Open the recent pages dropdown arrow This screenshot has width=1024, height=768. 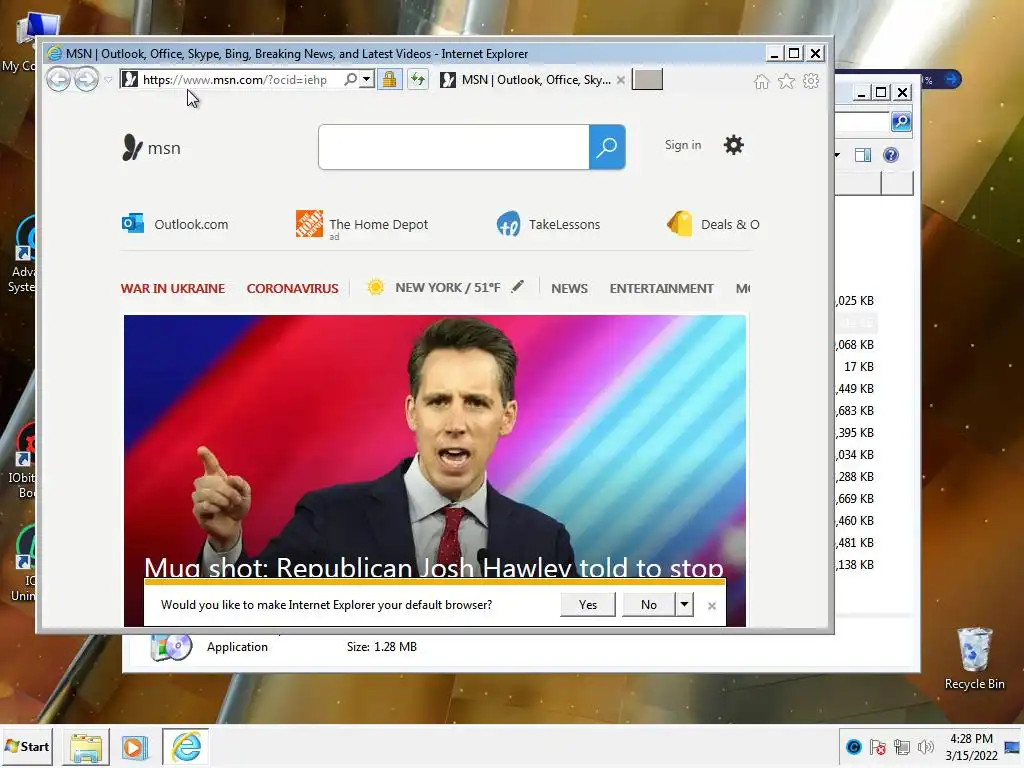[108, 80]
